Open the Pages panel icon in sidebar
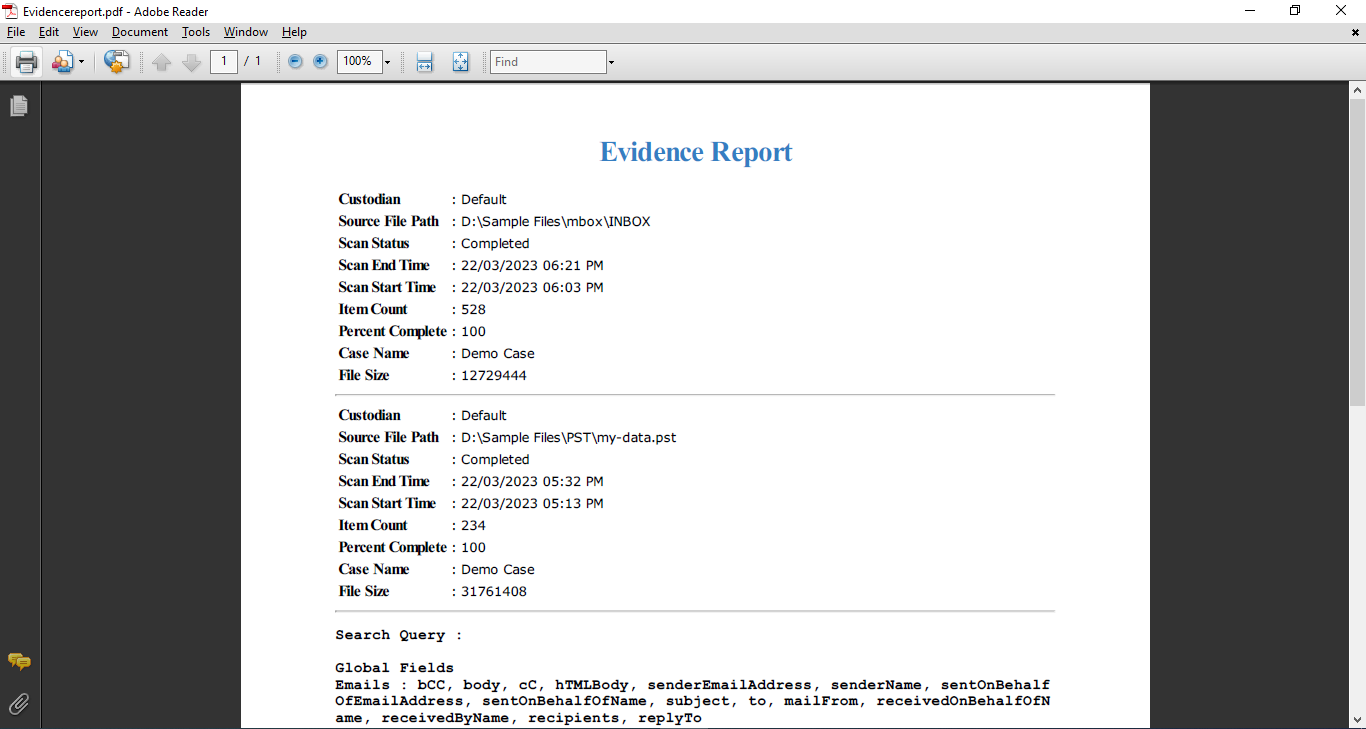The height and width of the screenshot is (729, 1366). [19, 105]
